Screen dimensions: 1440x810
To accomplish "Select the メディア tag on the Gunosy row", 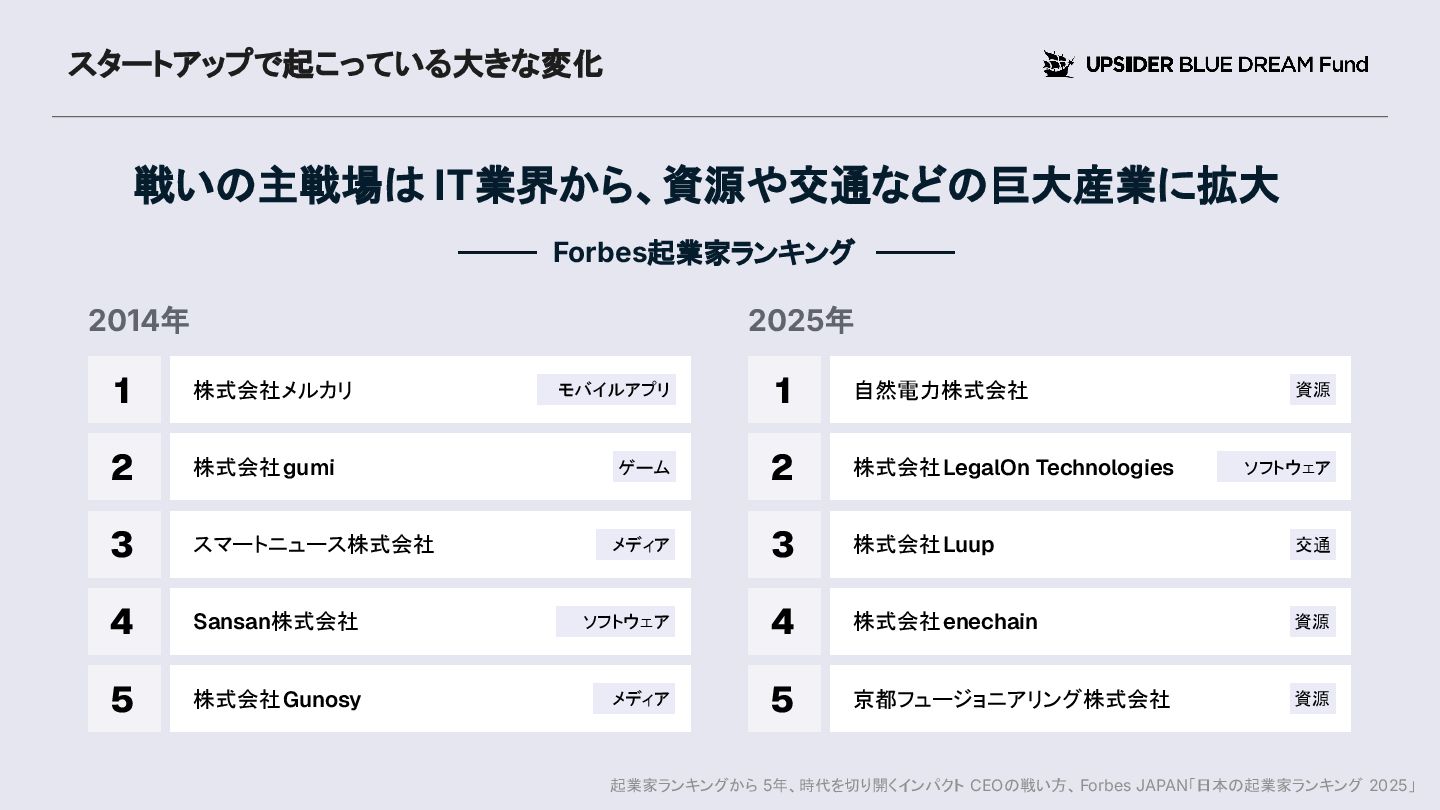I will 635,699.
